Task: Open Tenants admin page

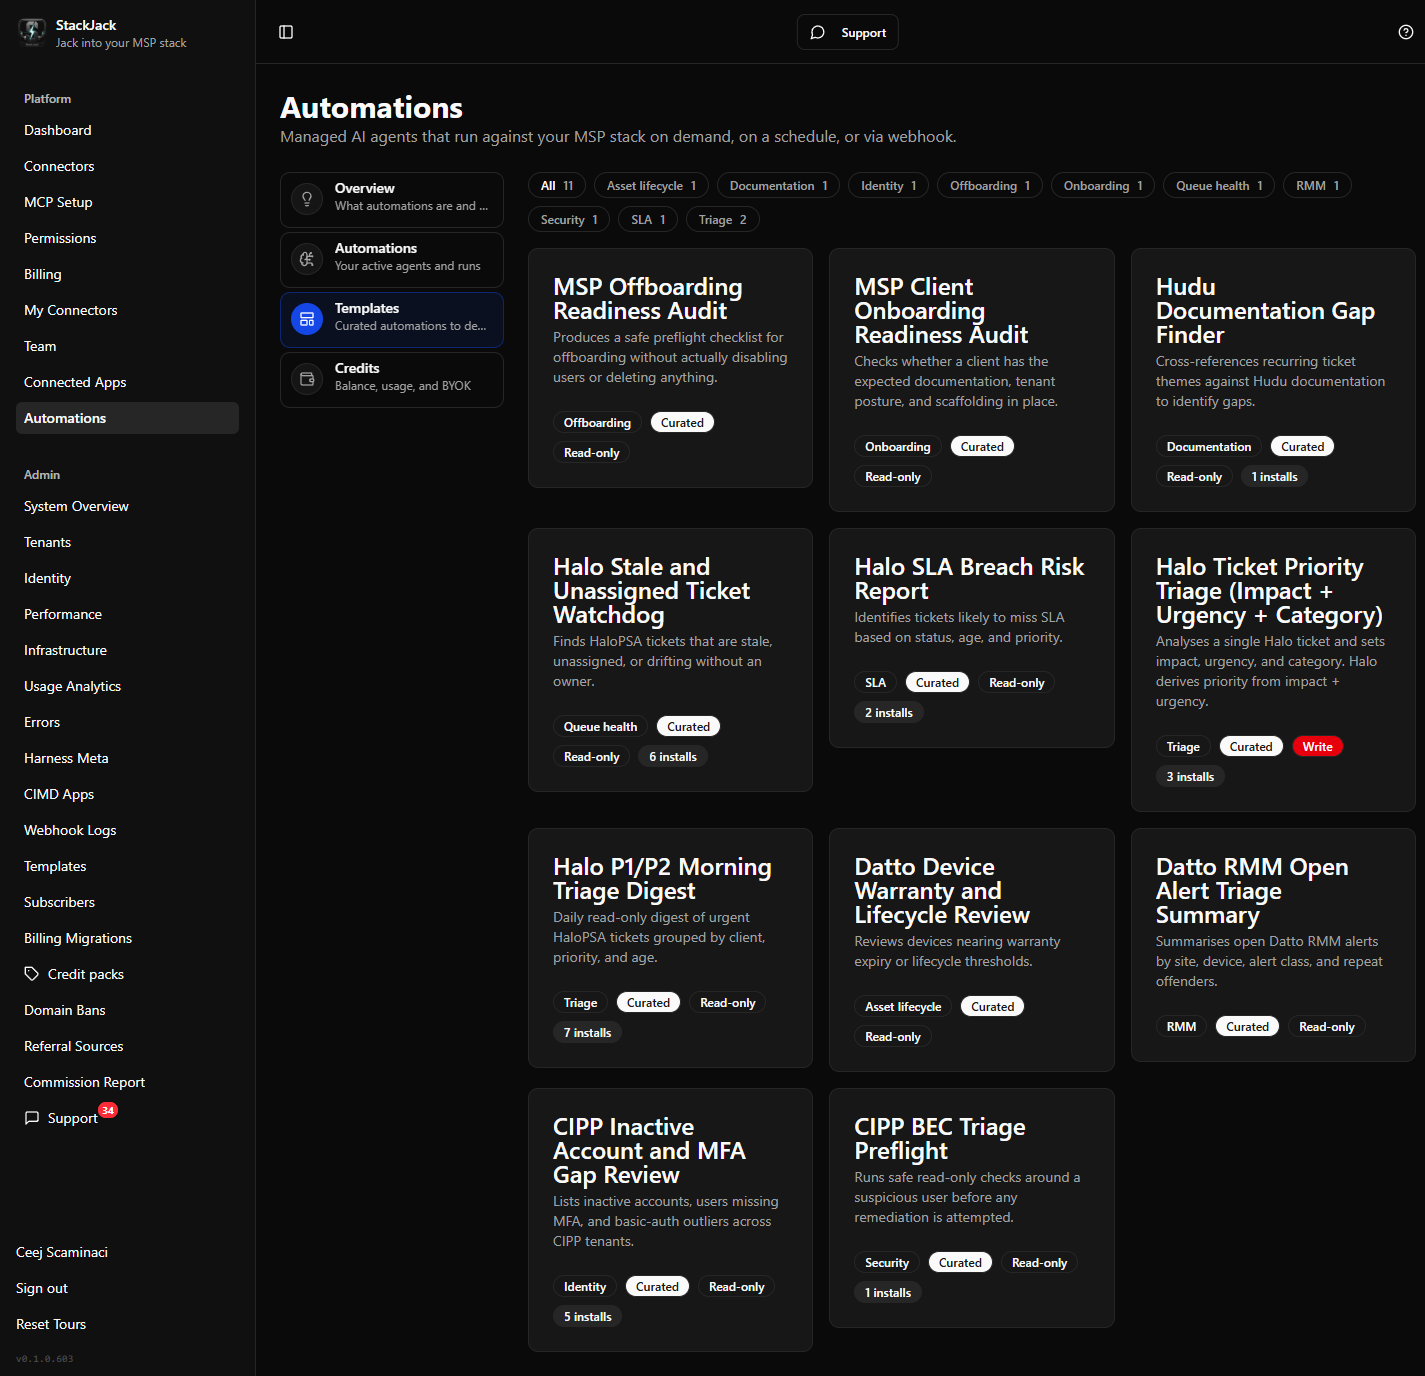Action: (127, 542)
